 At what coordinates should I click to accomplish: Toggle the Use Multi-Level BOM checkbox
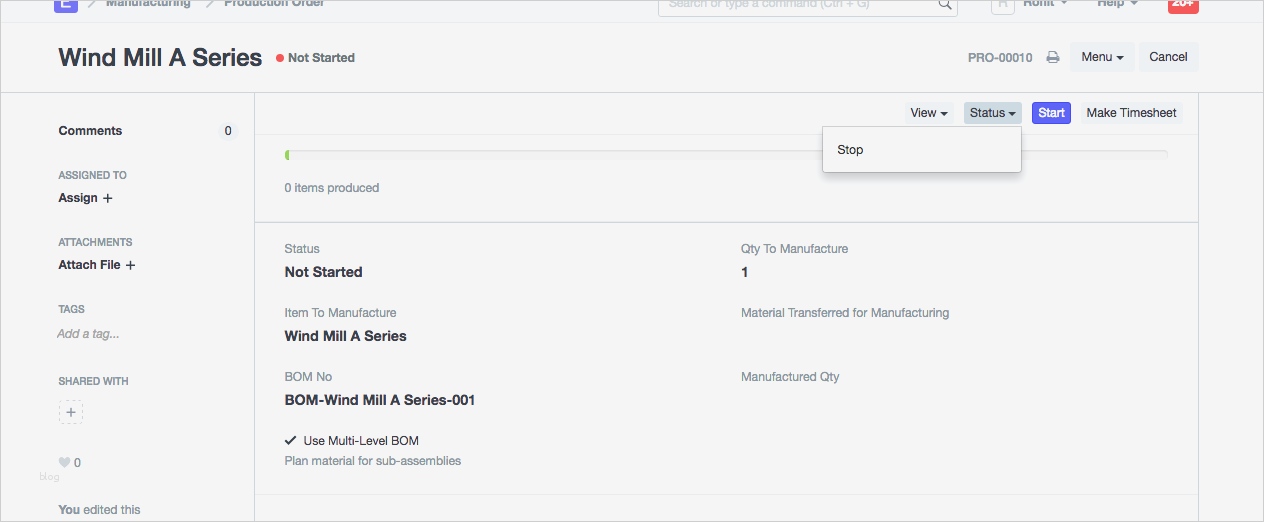(291, 440)
